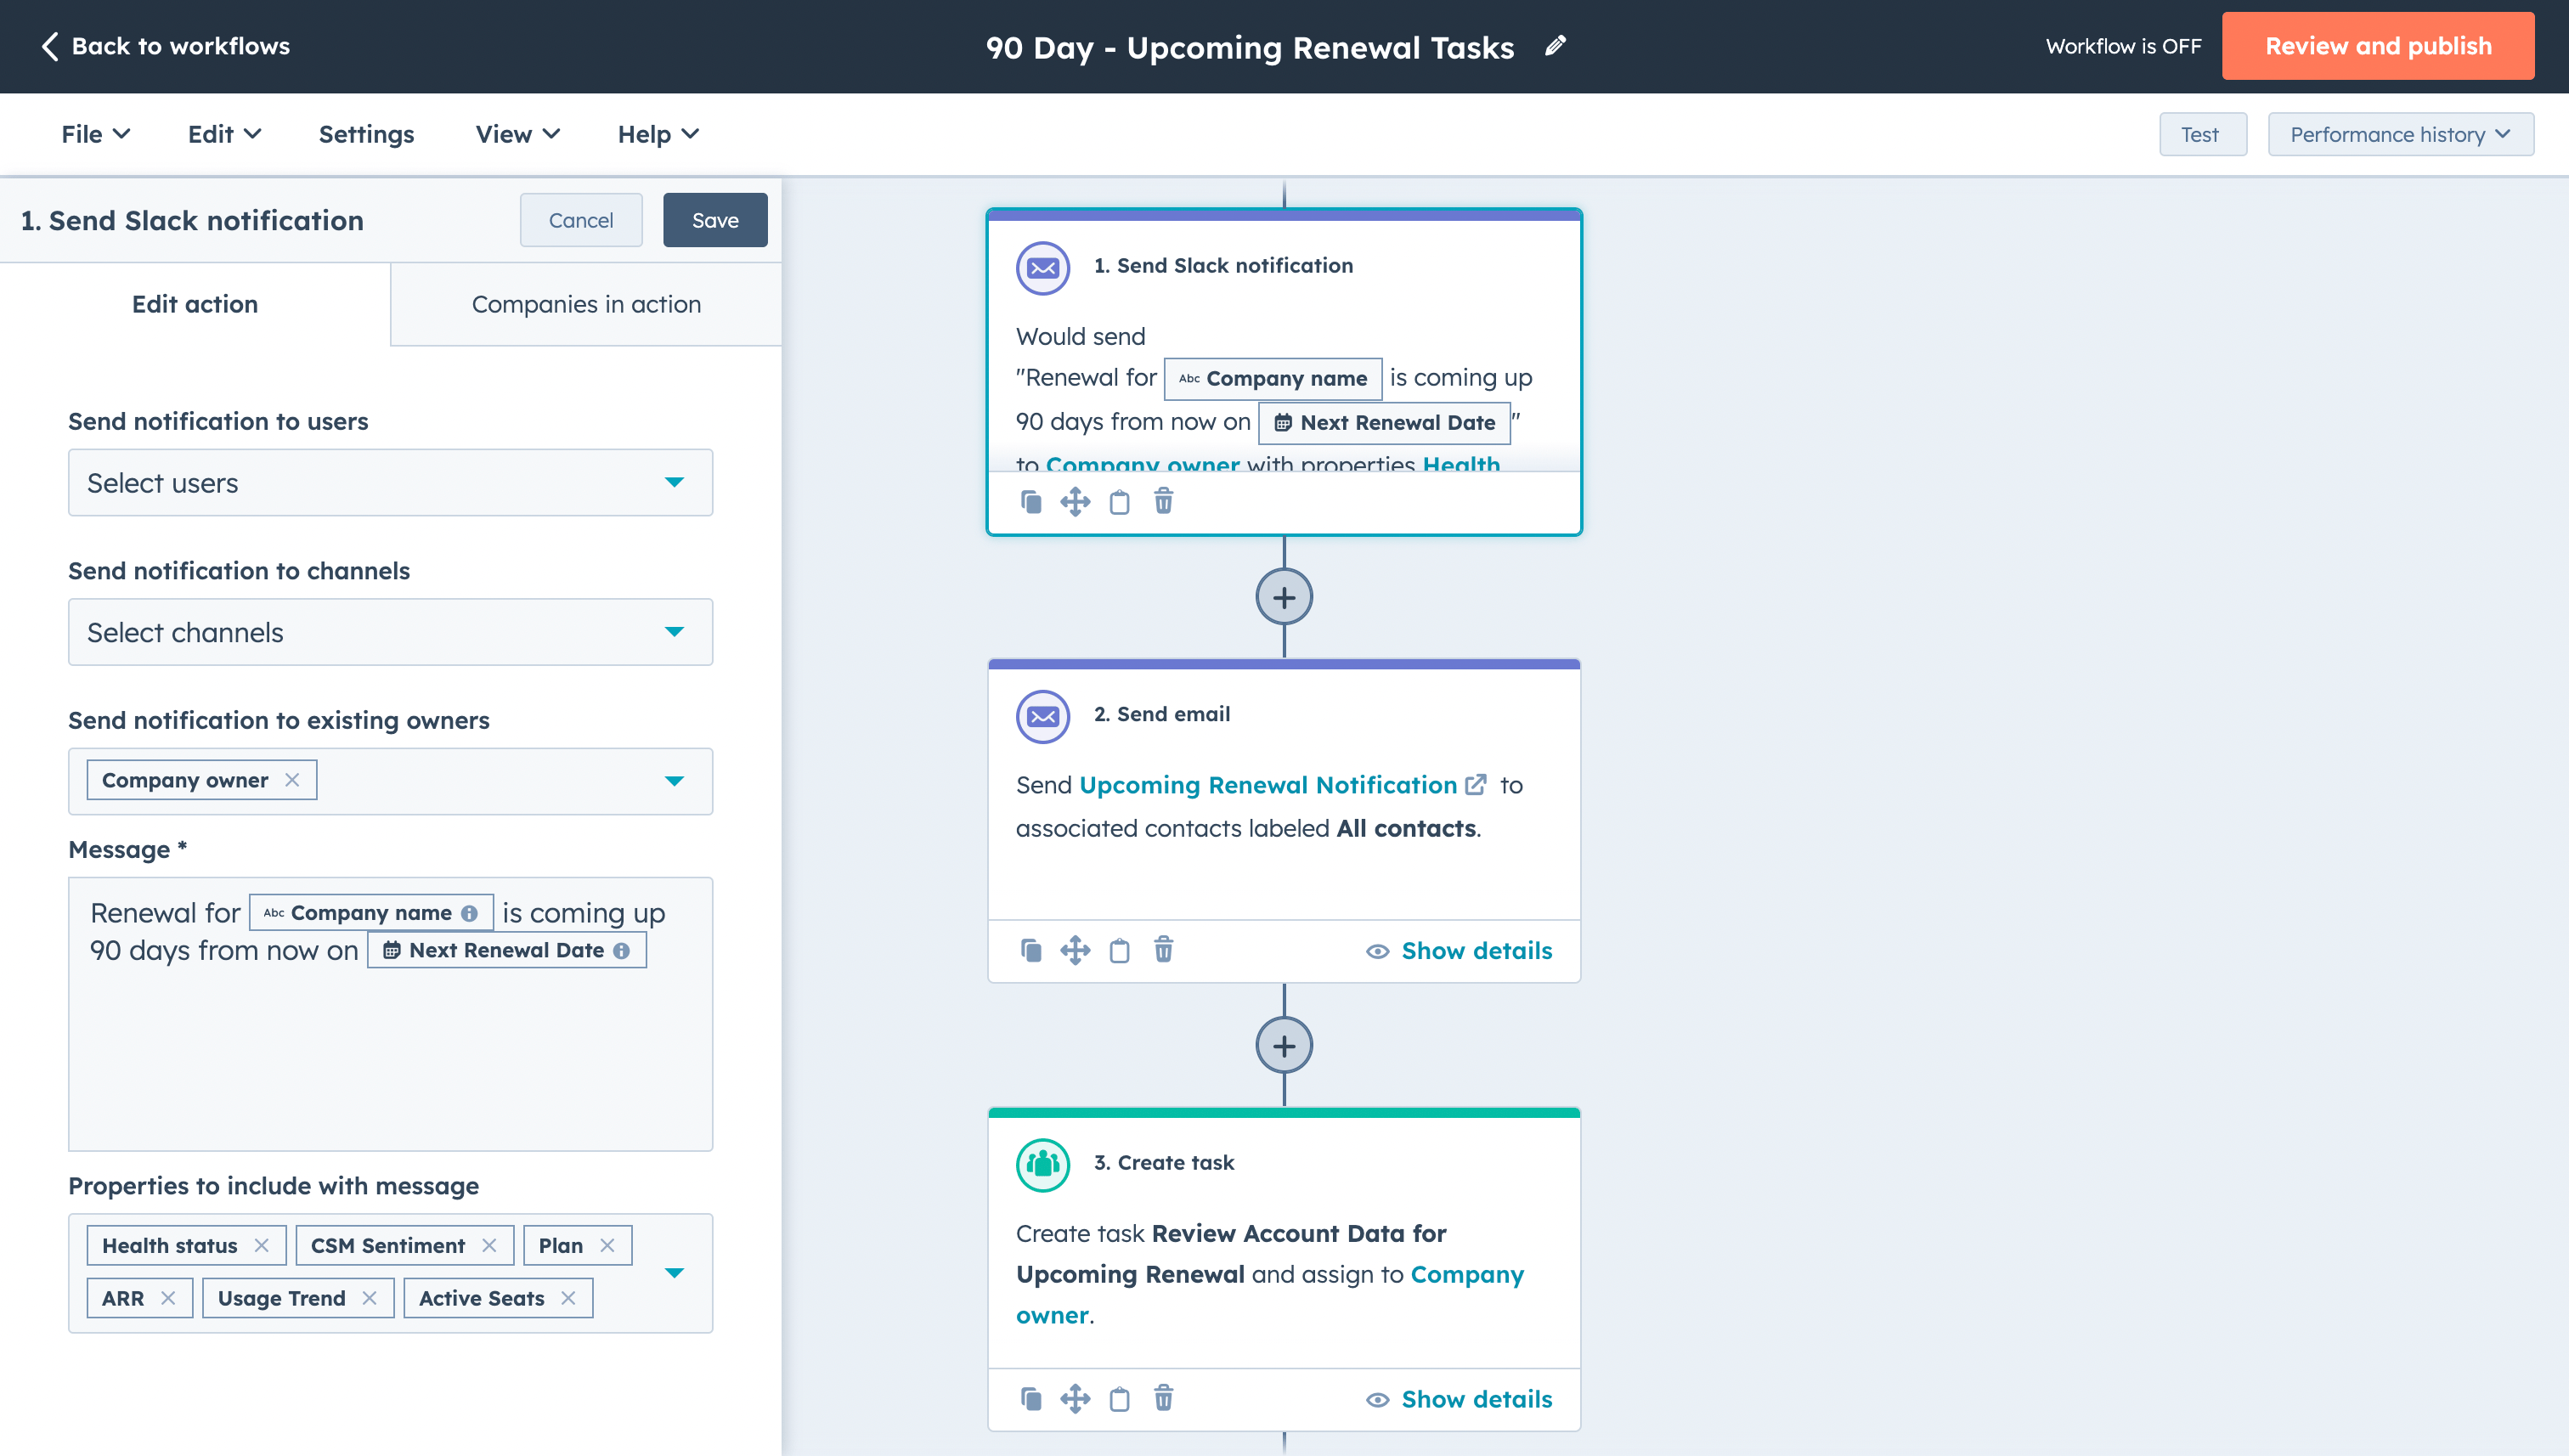This screenshot has width=2569, height=1456.
Task: Clone the Send email action
Action: 1031,950
